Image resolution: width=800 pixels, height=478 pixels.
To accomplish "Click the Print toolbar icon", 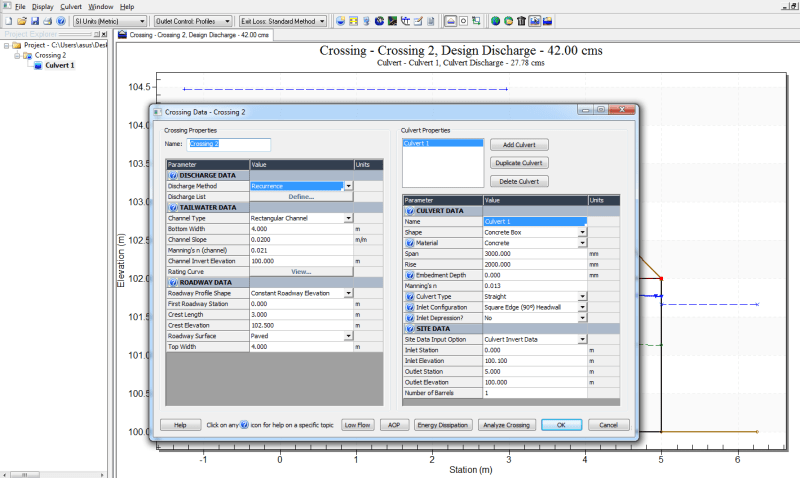I will click(x=47, y=21).
